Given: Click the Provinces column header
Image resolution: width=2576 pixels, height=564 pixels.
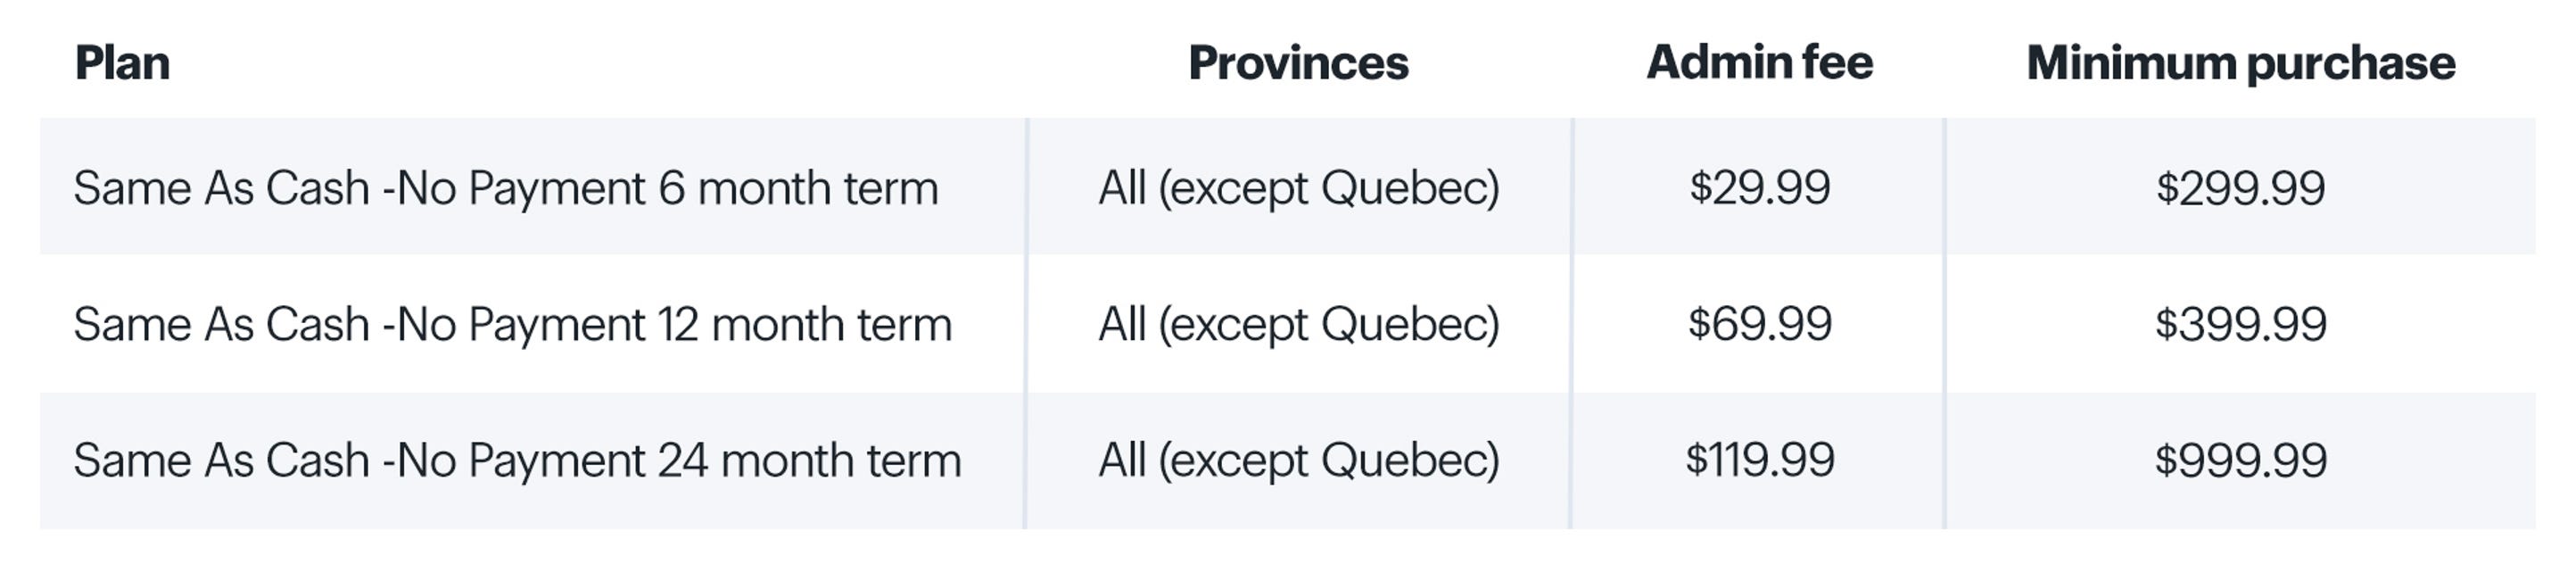Looking at the screenshot, I should [x=1298, y=63].
